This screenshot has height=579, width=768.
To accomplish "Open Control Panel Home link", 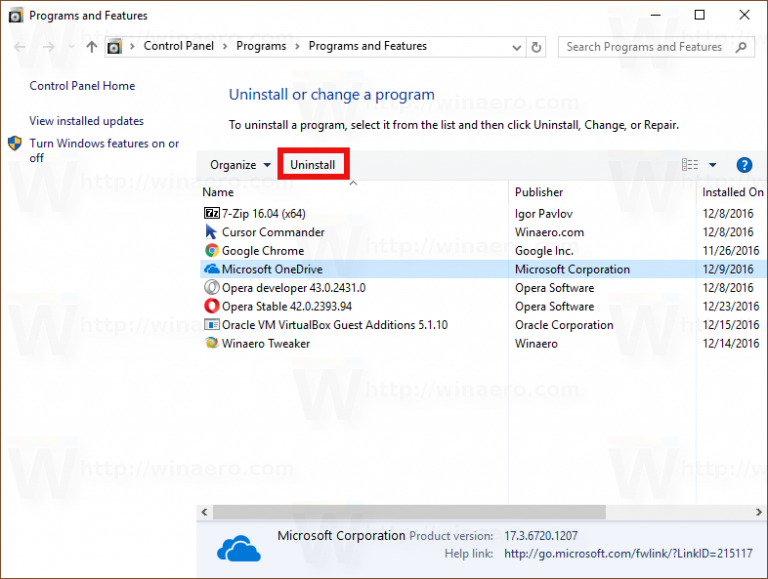I will (x=82, y=86).
